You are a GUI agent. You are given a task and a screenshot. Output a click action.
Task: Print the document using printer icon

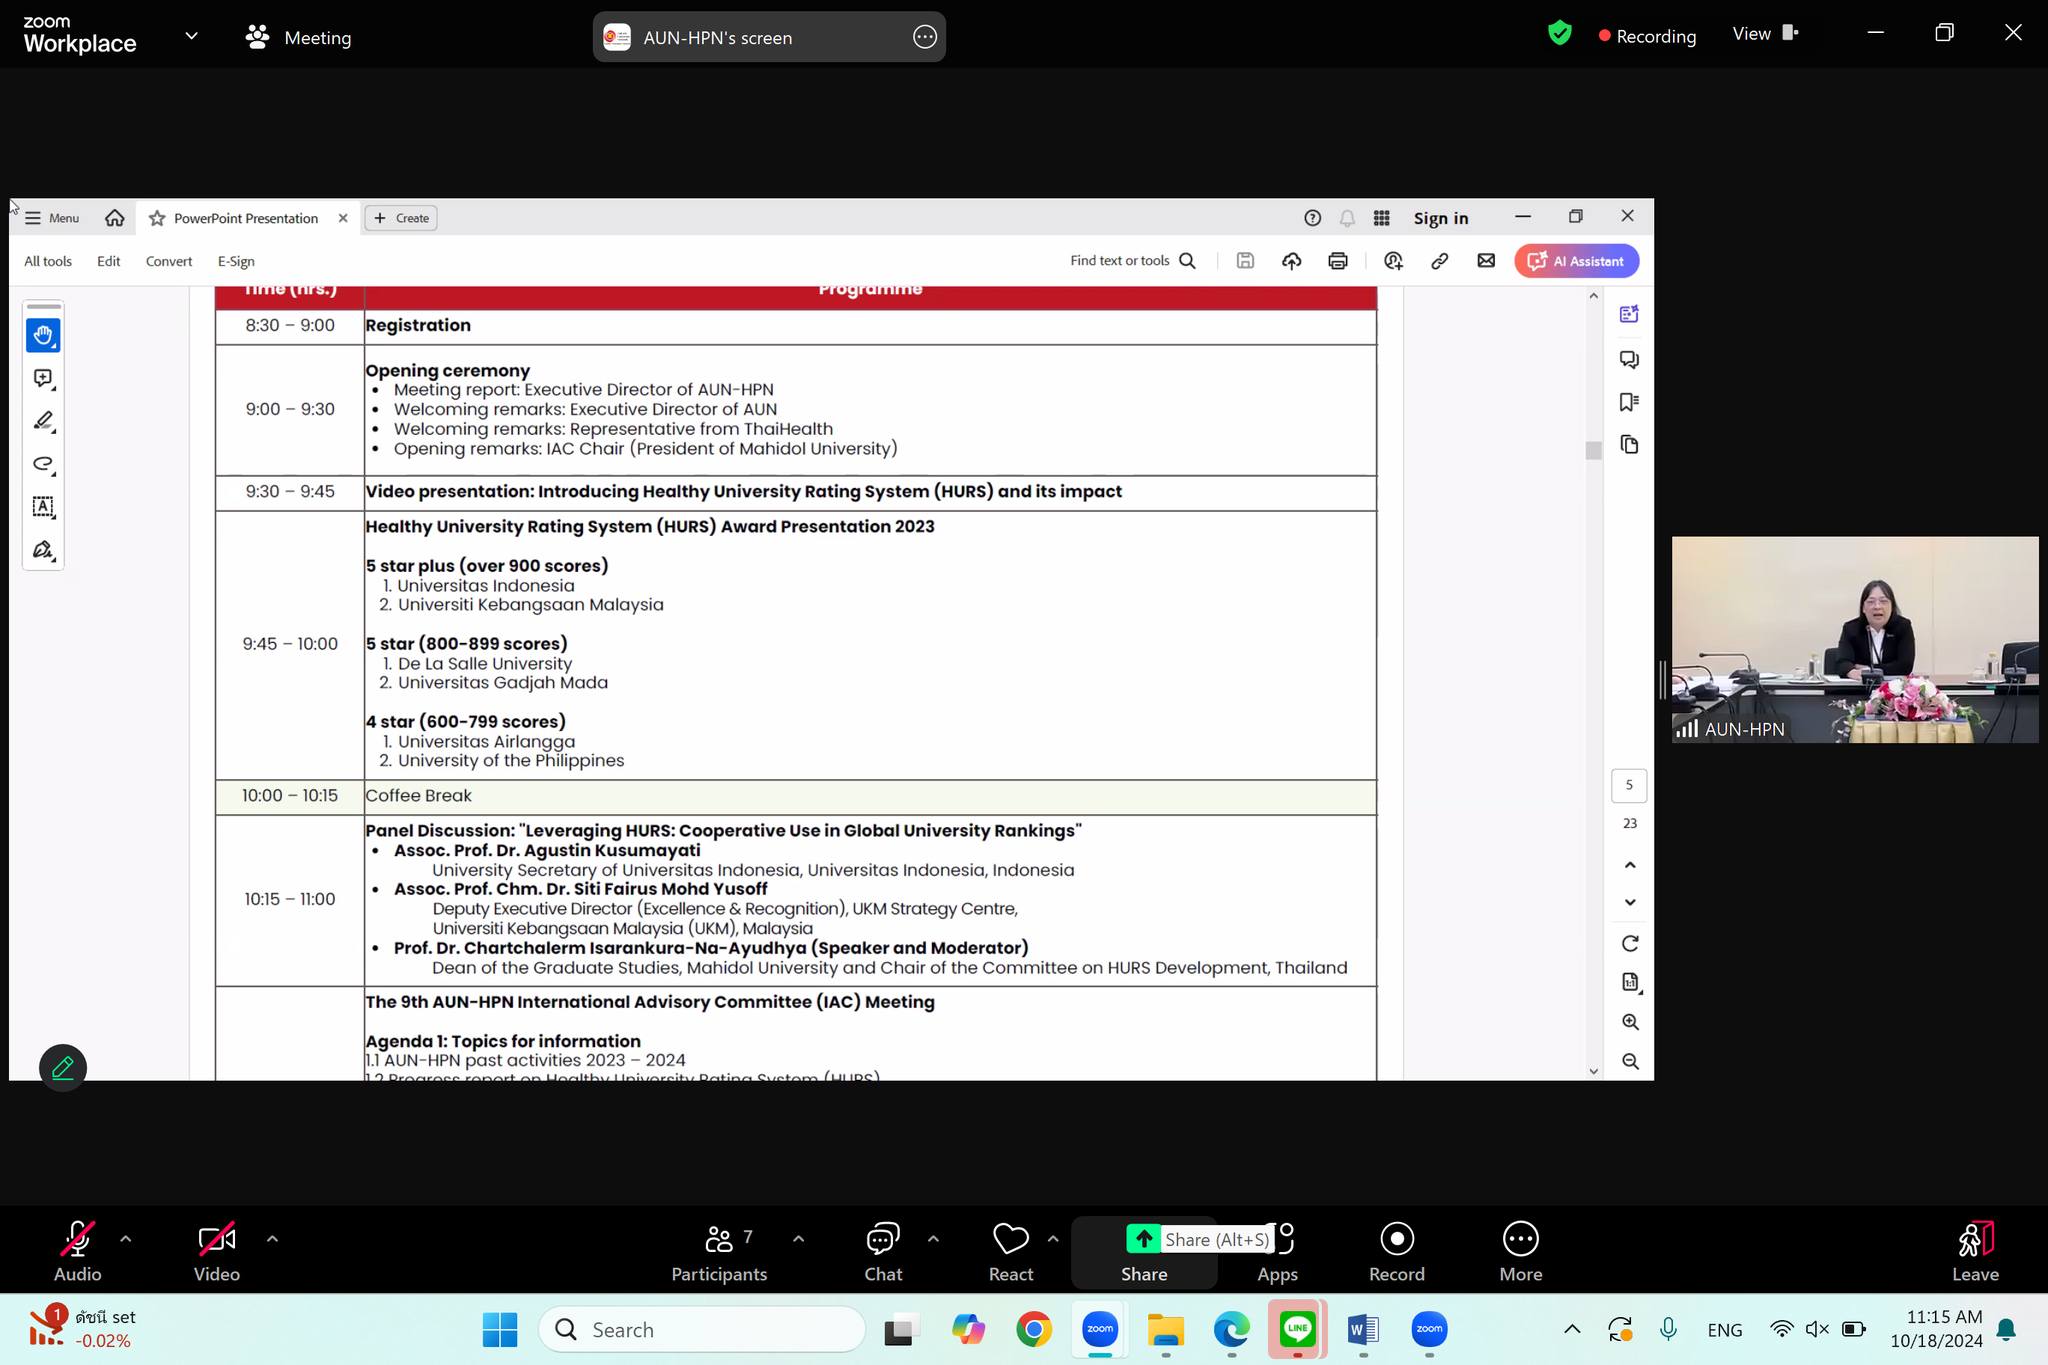tap(1338, 261)
